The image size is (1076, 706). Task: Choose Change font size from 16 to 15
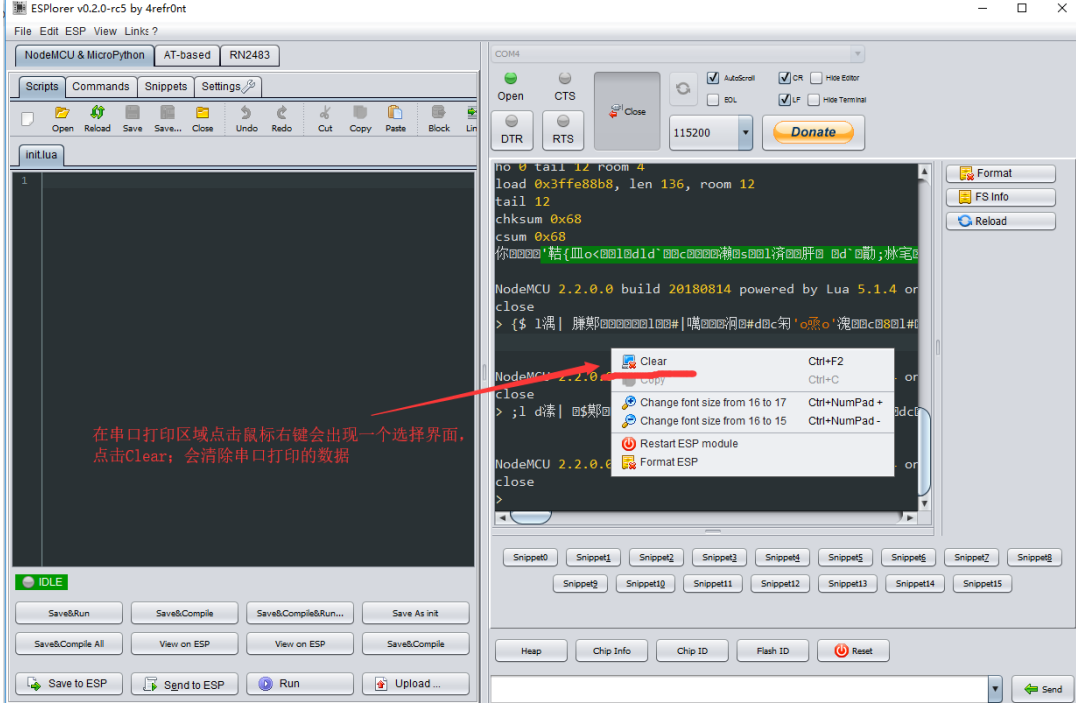752,421
